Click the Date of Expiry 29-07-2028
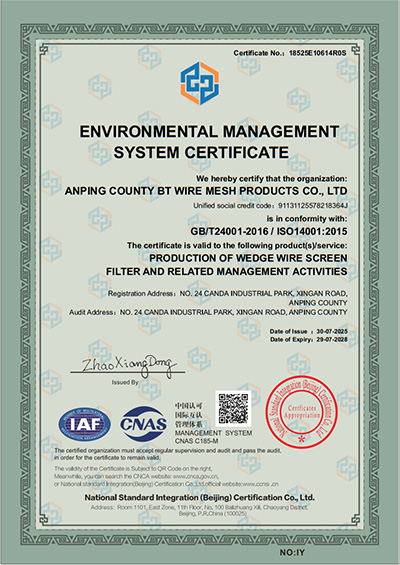Image resolution: width=400 pixels, height=565 pixels. 308,339
